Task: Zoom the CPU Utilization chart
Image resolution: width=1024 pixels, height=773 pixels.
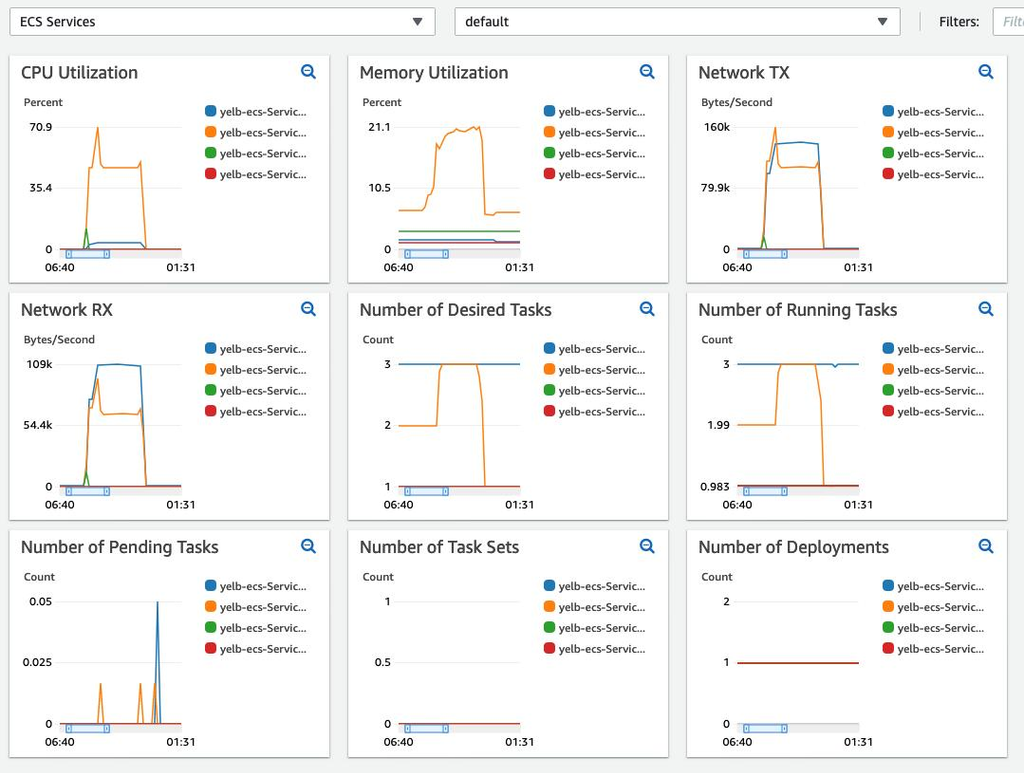Action: coord(308,72)
